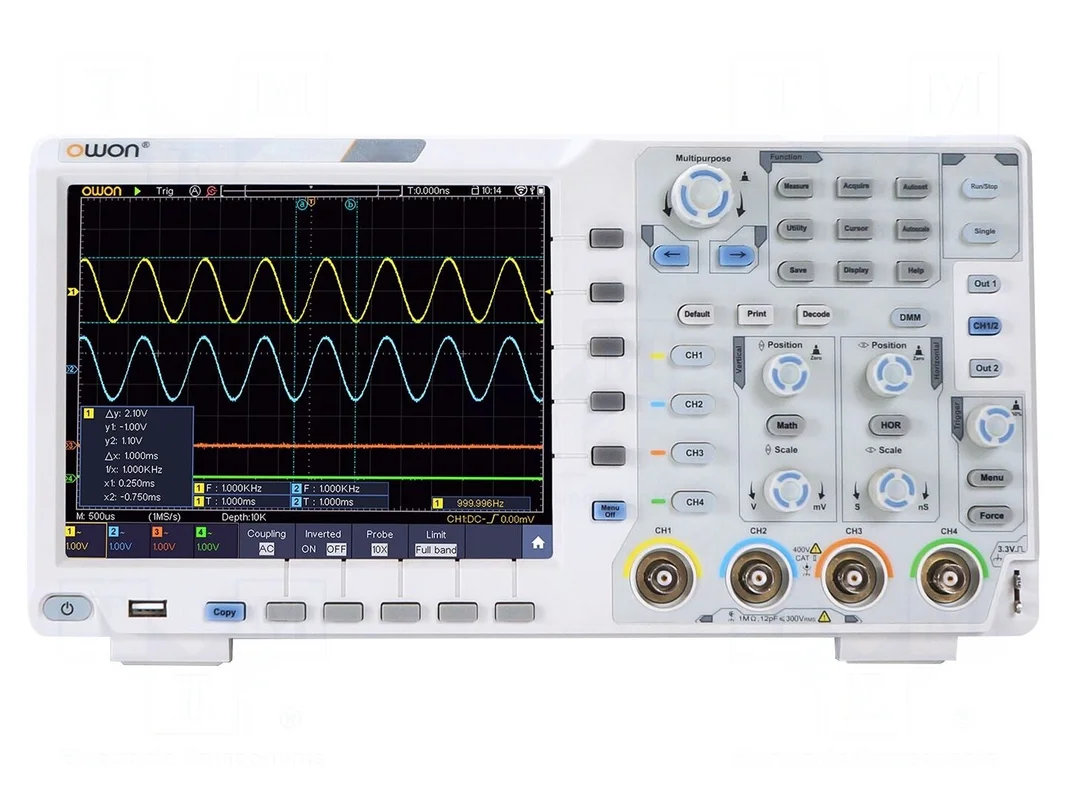This screenshot has height=800, width=1066.
Task: Click the cursor b marker
Action: click(x=350, y=204)
